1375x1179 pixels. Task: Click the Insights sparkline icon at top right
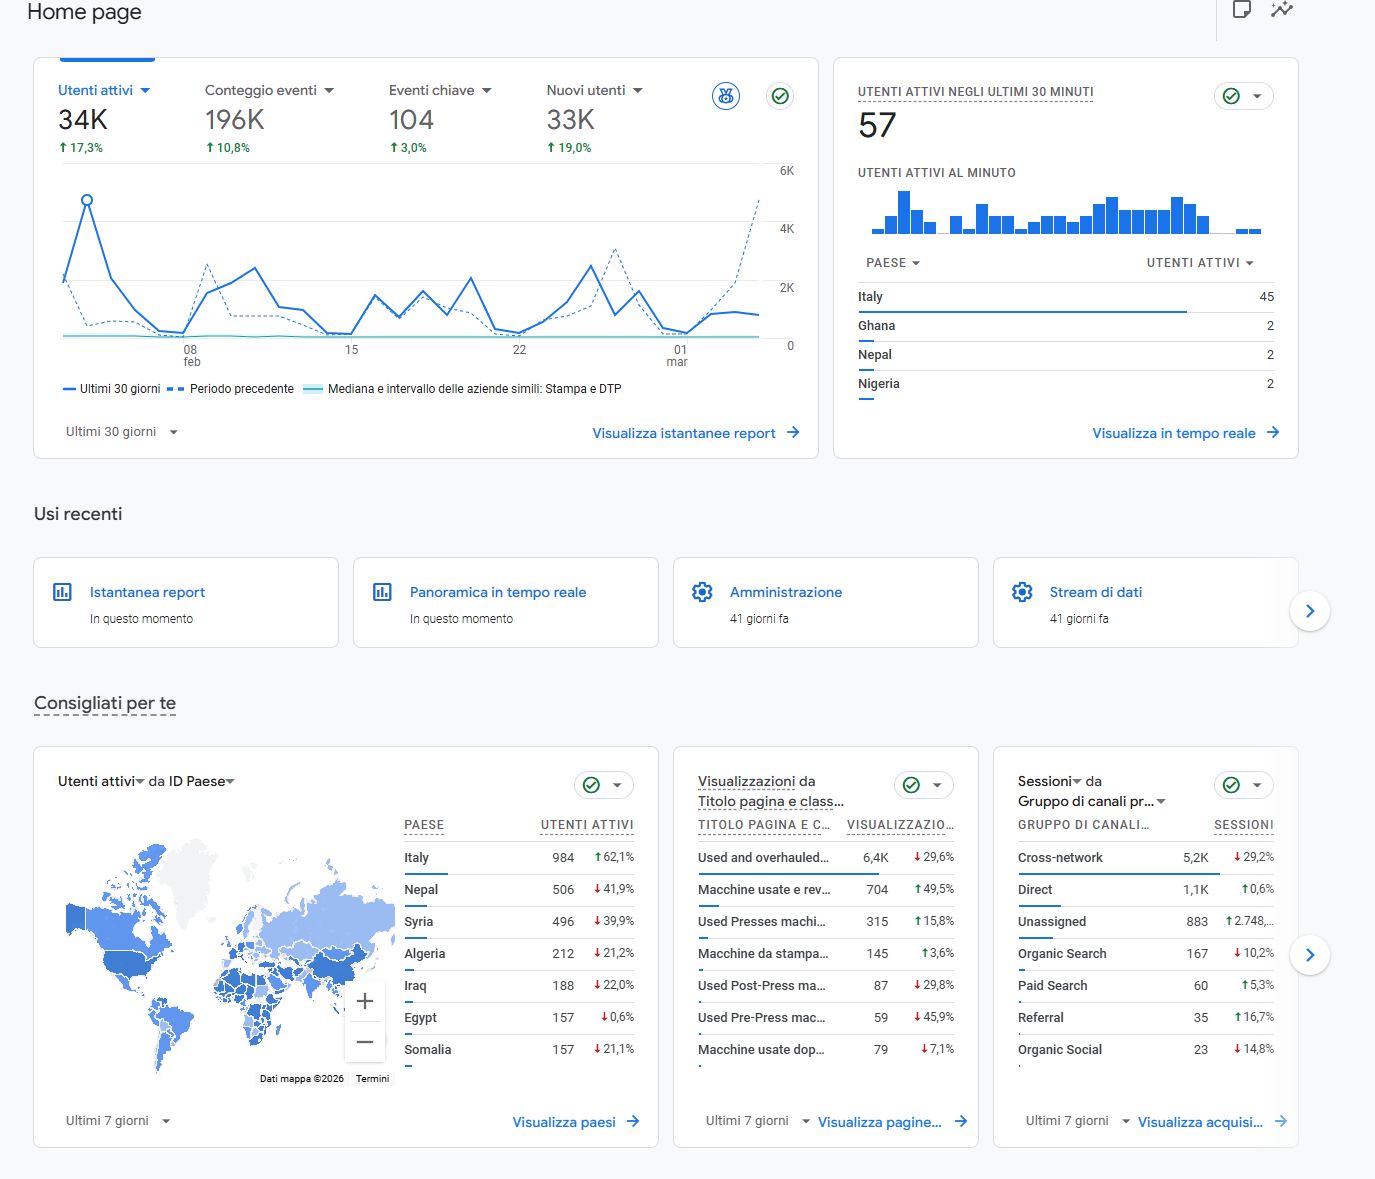pos(1281,10)
